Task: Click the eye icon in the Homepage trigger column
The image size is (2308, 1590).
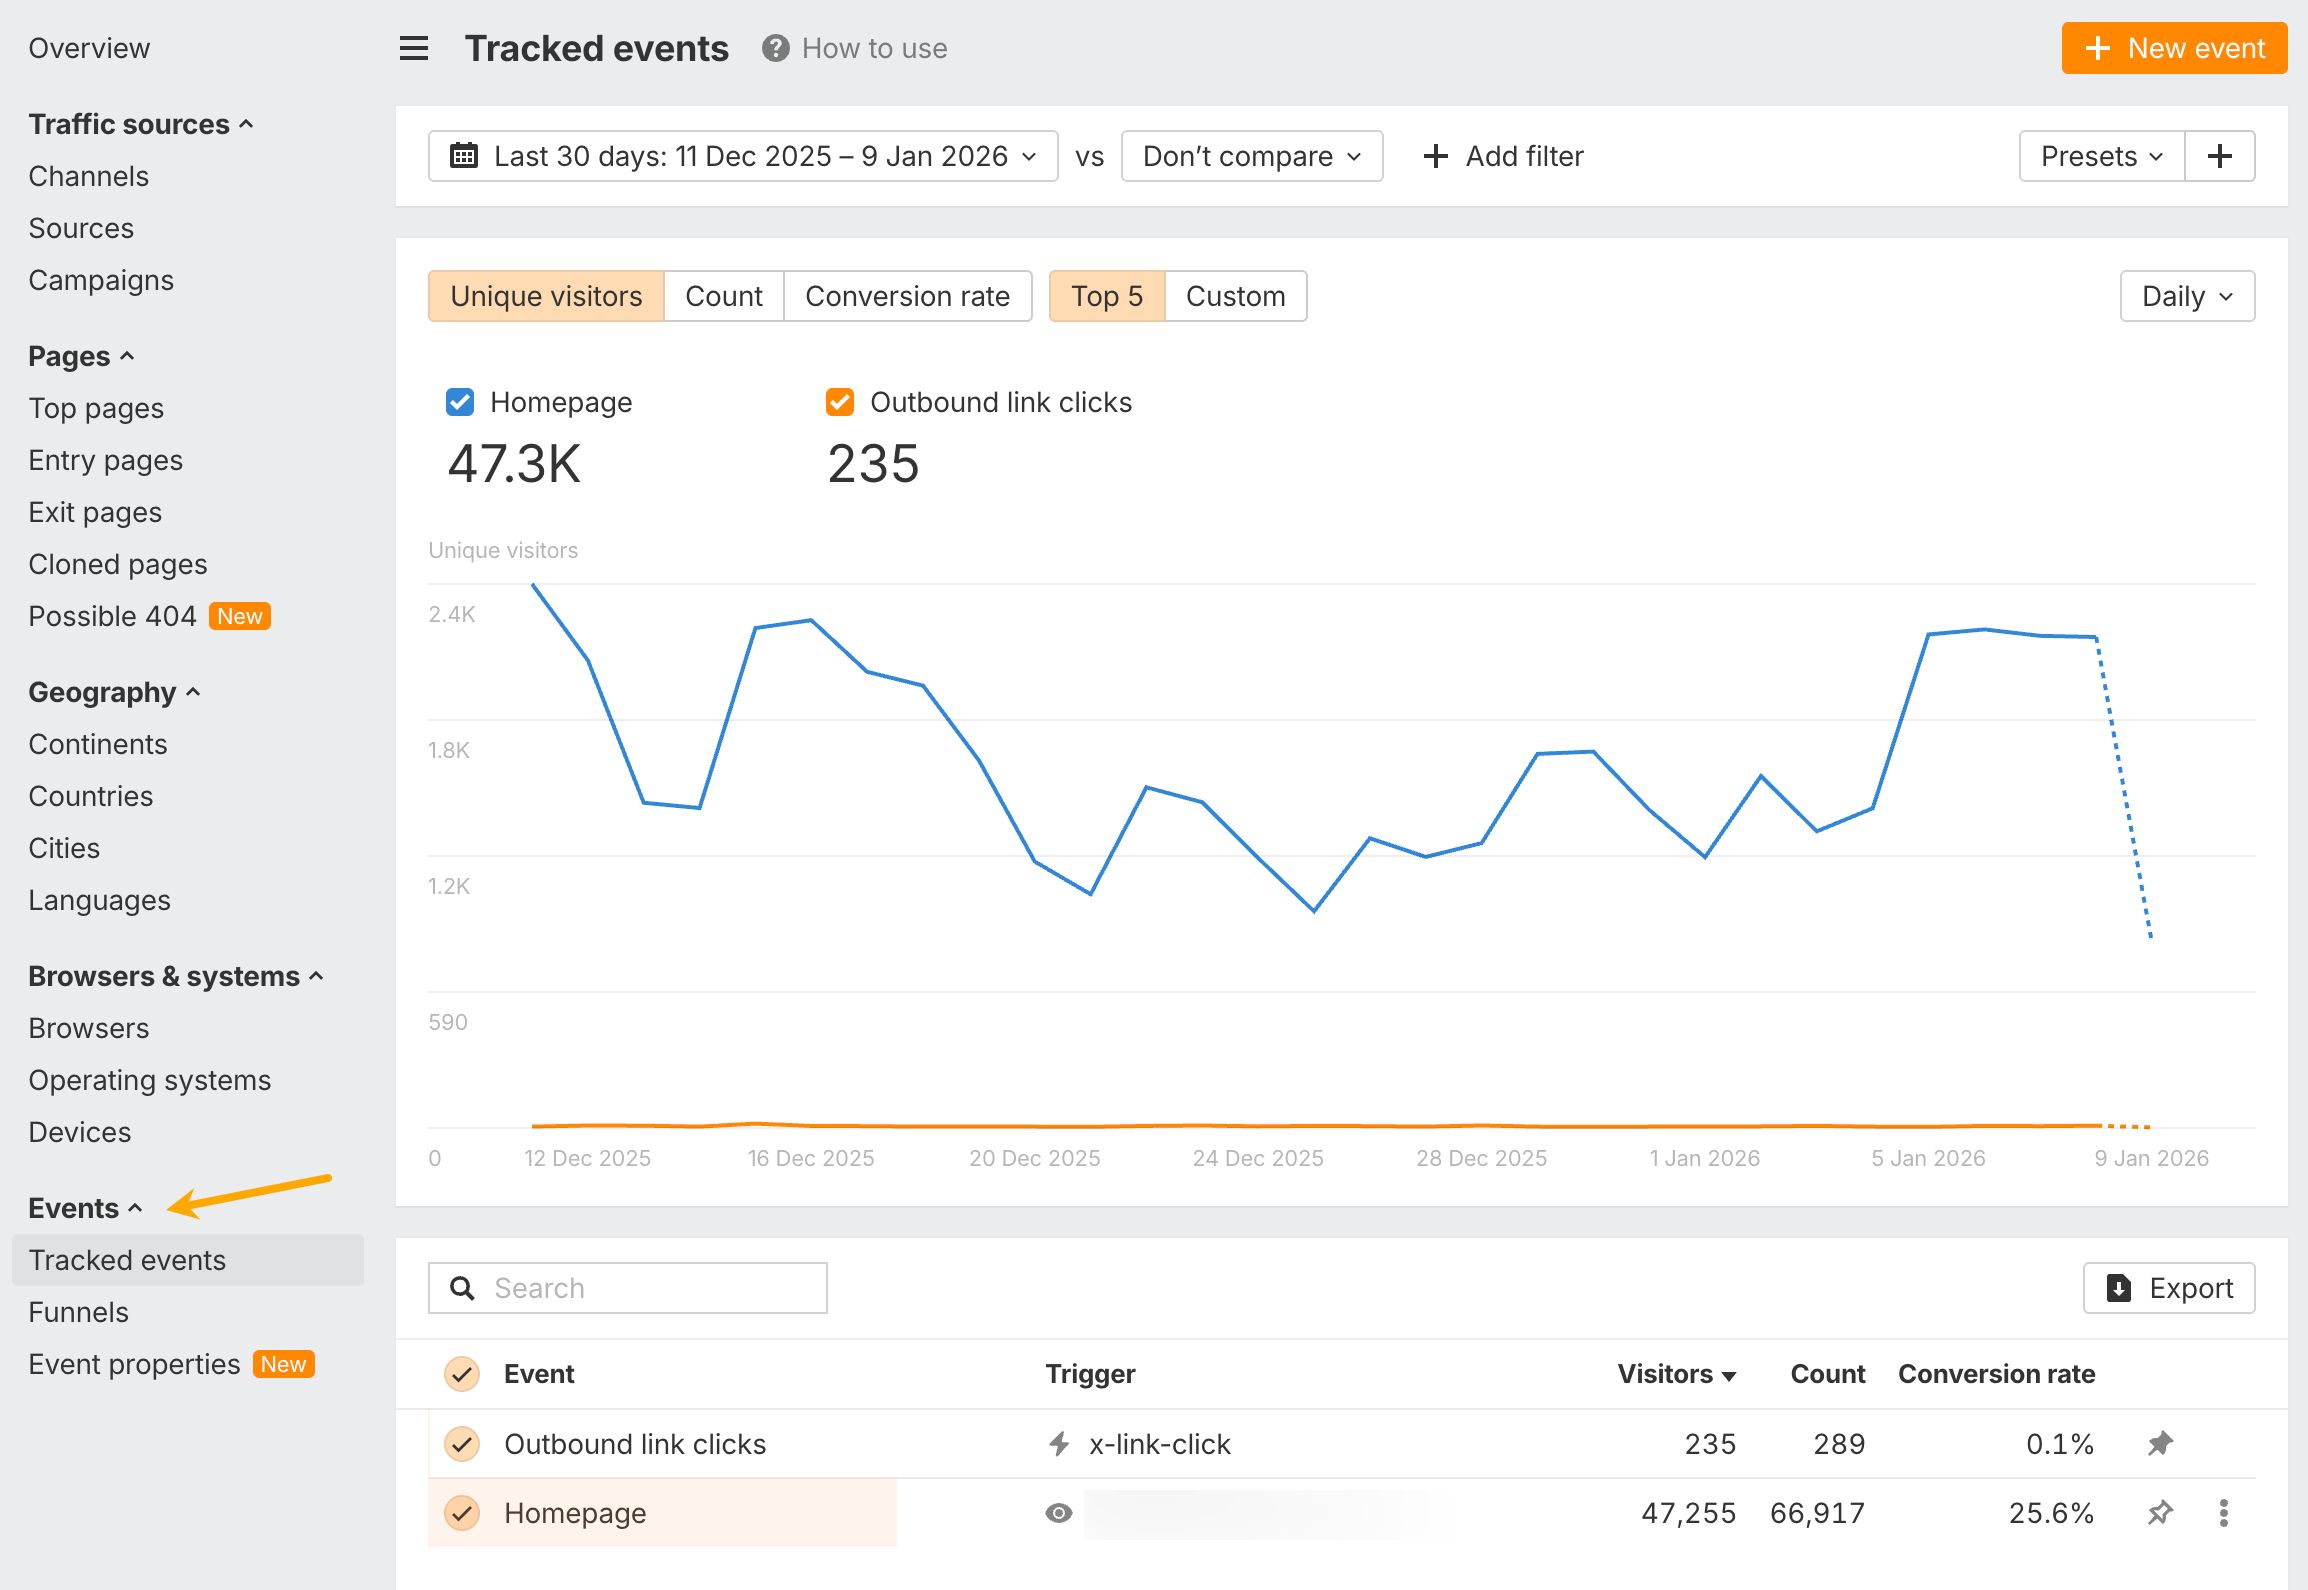Action: (x=1058, y=1513)
